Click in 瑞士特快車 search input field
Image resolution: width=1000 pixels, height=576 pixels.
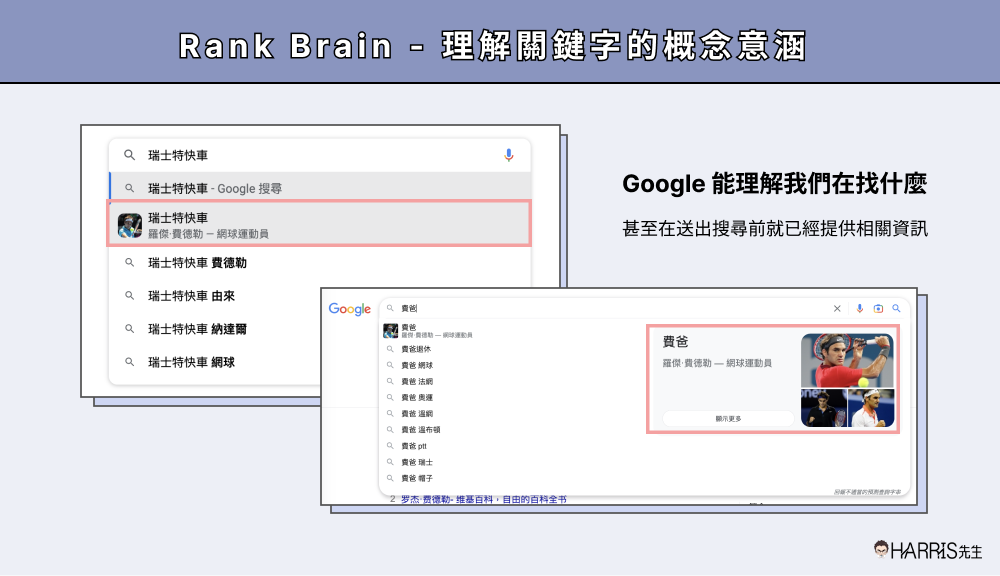point(319,155)
